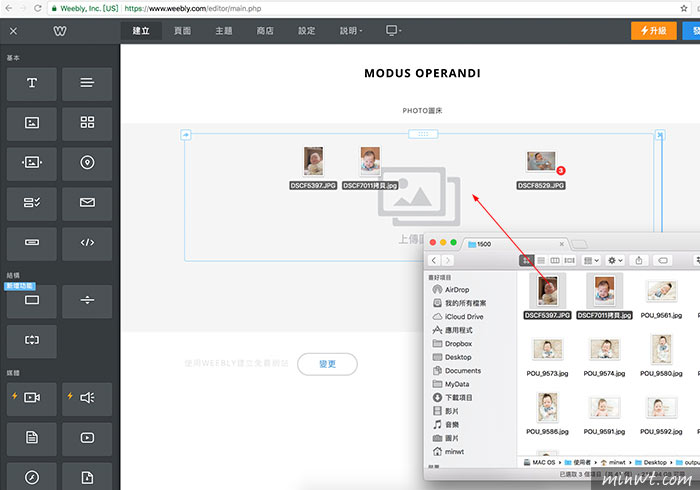This screenshot has width=700, height=490.
Task: Select the POU_9591.jpg thumbnail in Finder
Action: pos(604,408)
